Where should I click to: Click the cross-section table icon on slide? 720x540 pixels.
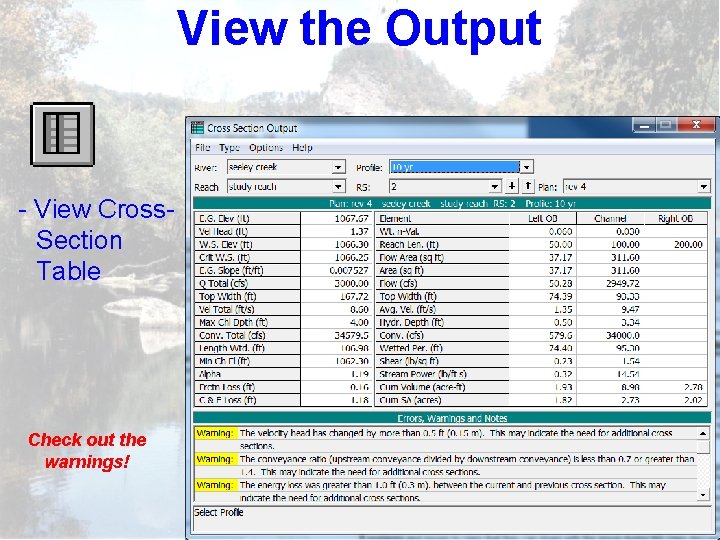click(x=62, y=134)
